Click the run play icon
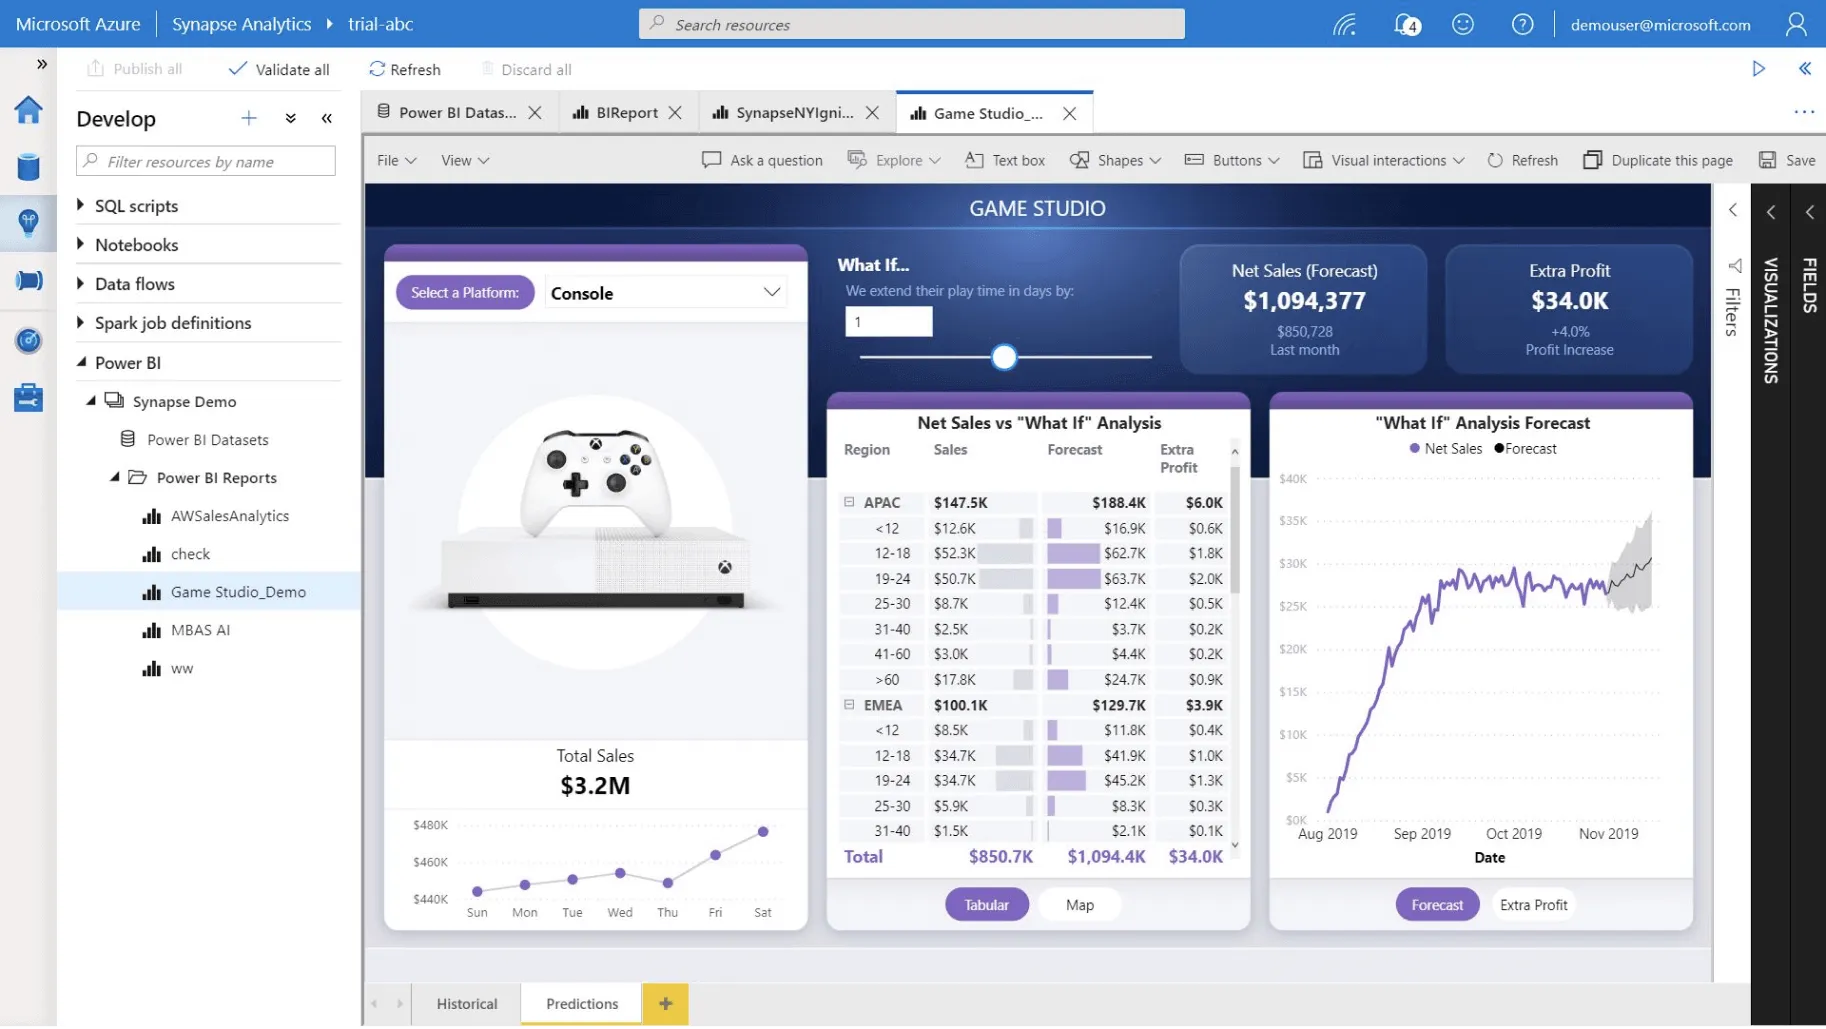Screen dimensions: 1826x1029 point(1758,69)
